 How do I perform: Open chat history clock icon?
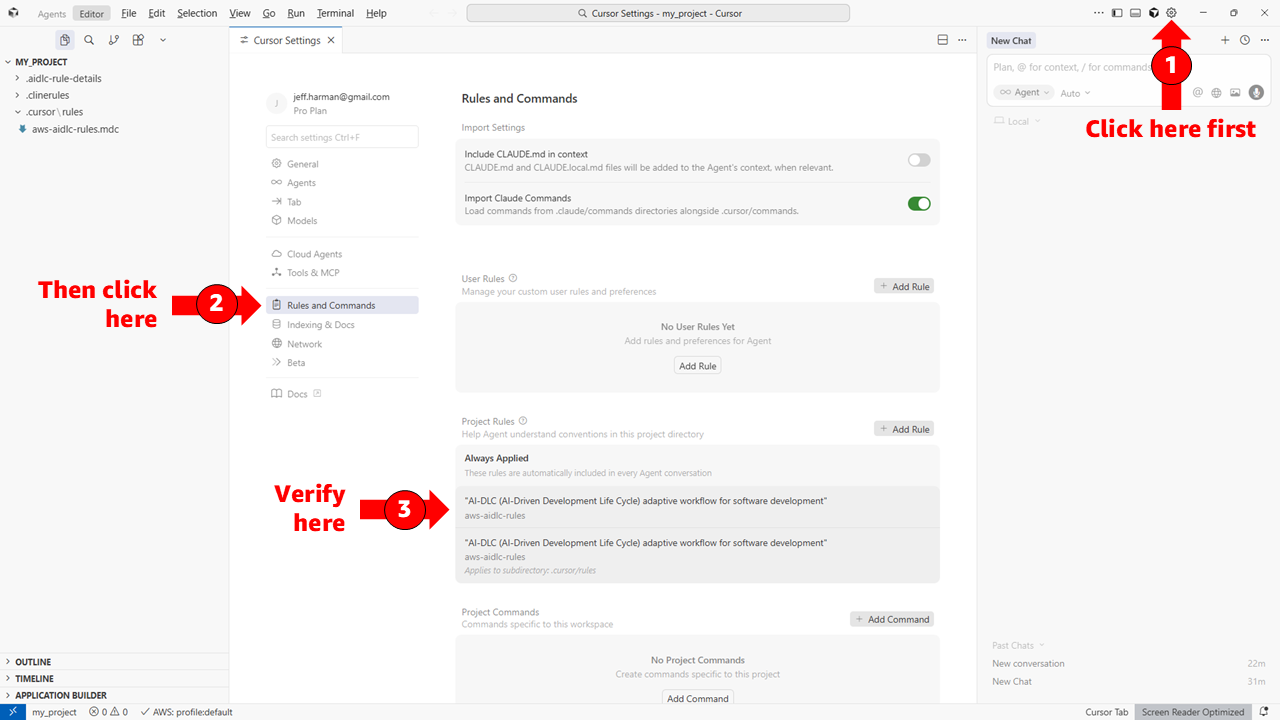[x=1245, y=40]
